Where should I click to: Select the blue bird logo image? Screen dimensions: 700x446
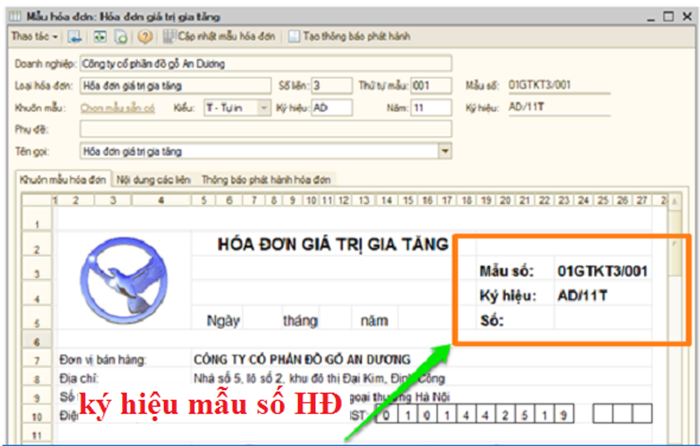[124, 281]
